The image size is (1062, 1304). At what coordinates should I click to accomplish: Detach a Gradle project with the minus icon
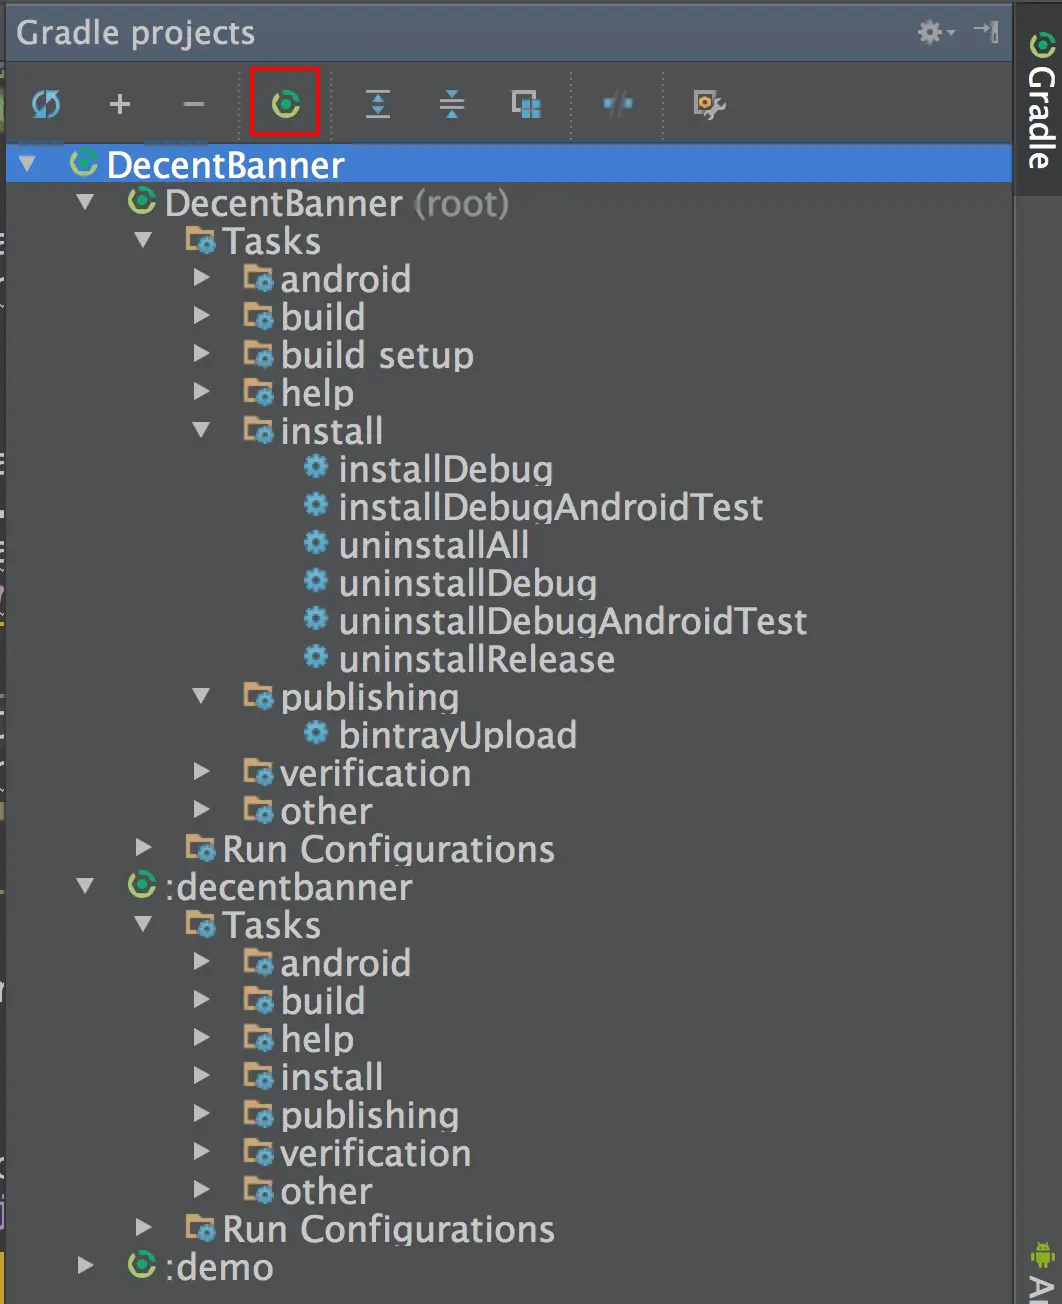pyautogui.click(x=193, y=103)
